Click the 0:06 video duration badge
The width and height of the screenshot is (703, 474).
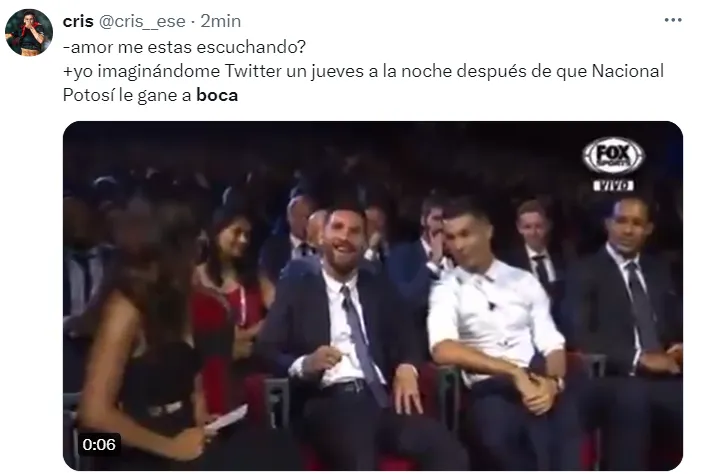tap(99, 444)
